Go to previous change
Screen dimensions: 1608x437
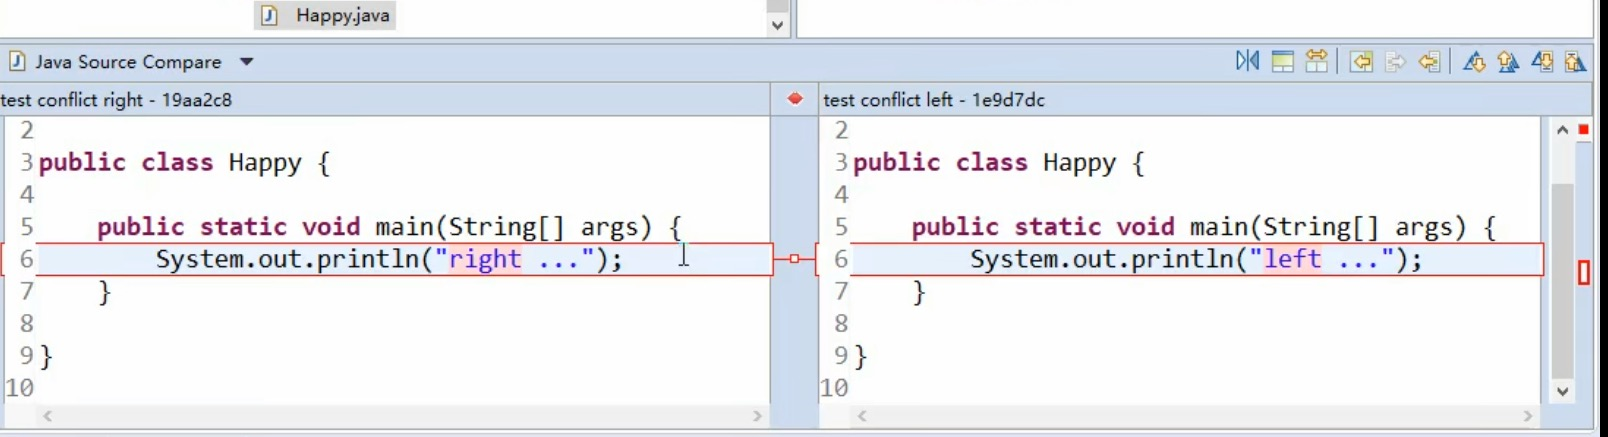coord(1575,61)
